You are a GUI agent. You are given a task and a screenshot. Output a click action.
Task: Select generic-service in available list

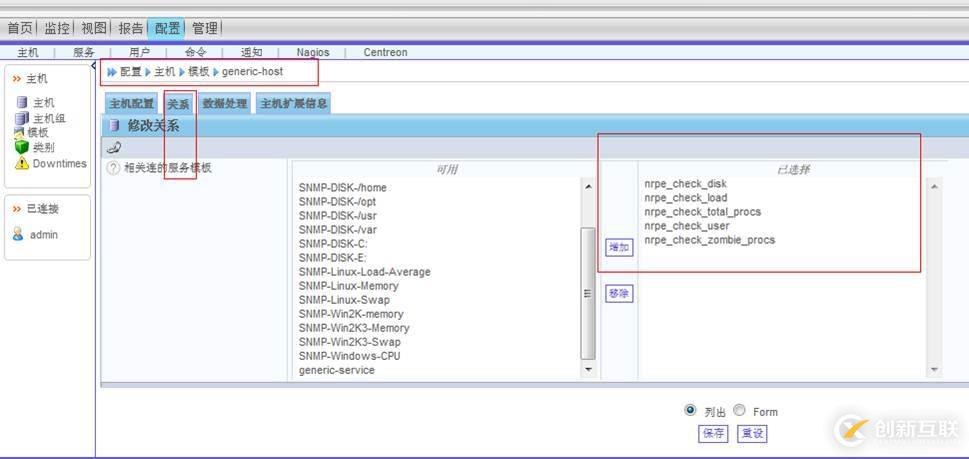[x=336, y=370]
